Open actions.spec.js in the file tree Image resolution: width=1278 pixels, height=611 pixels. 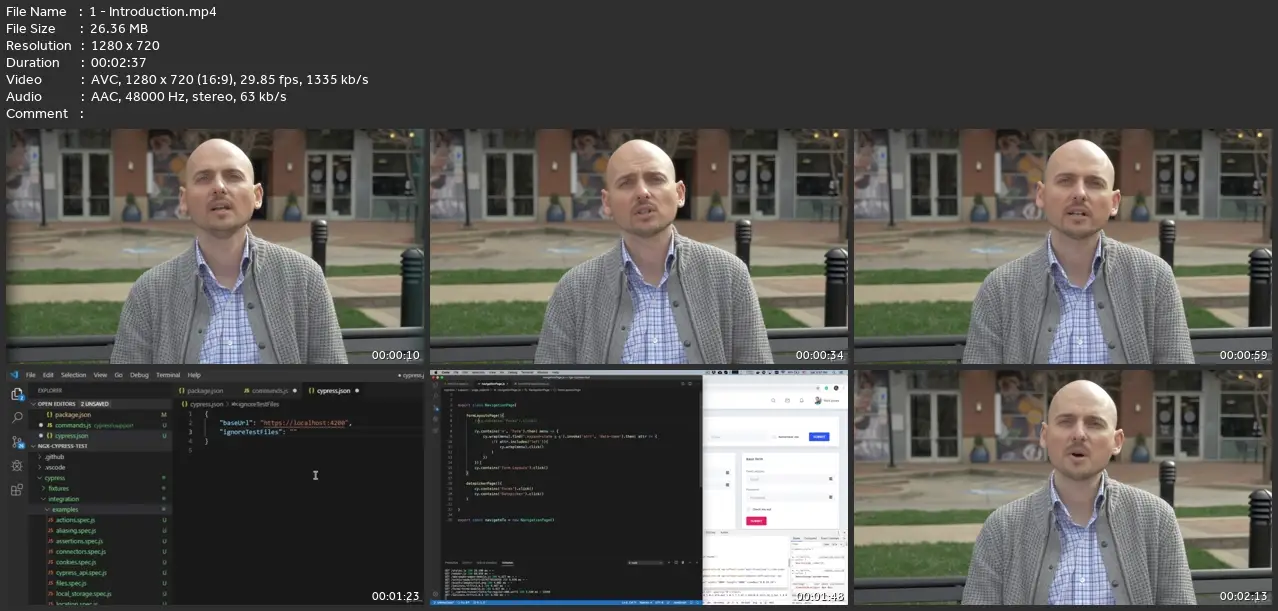pyautogui.click(x=76, y=520)
